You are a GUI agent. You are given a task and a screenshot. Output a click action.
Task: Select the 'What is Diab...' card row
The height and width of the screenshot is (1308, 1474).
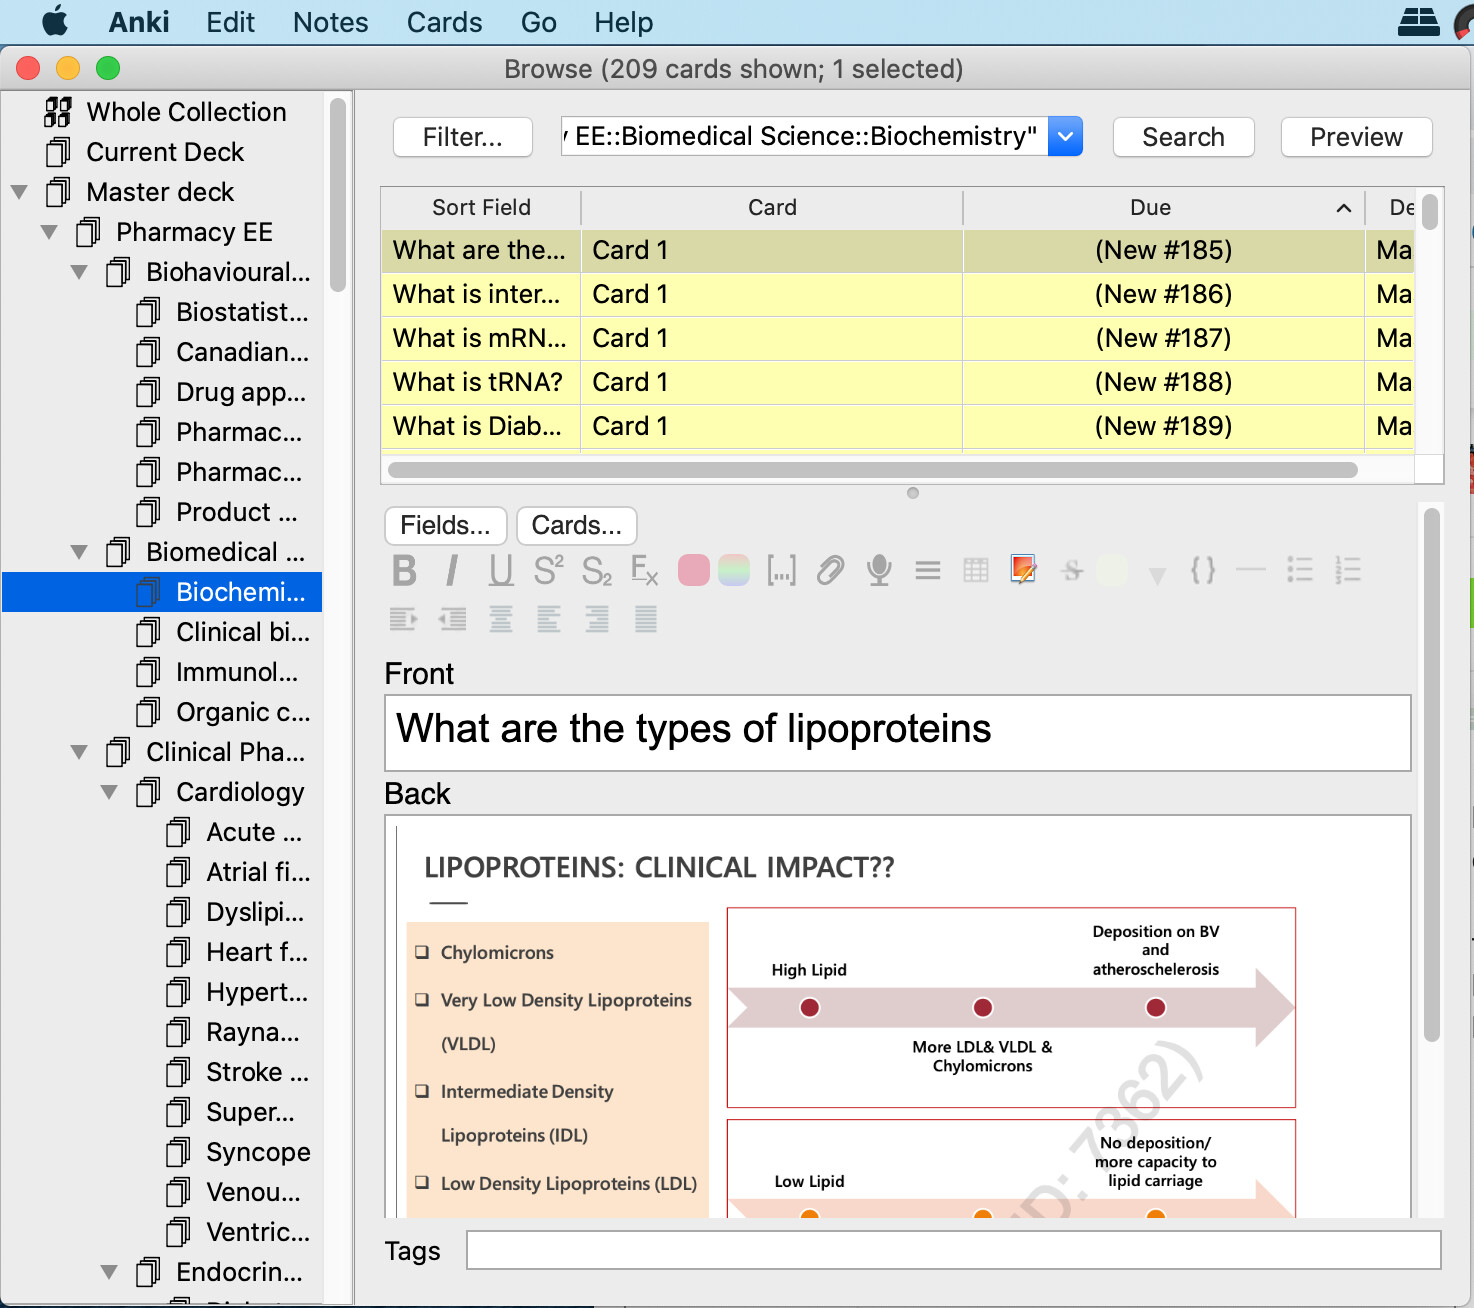(x=897, y=426)
